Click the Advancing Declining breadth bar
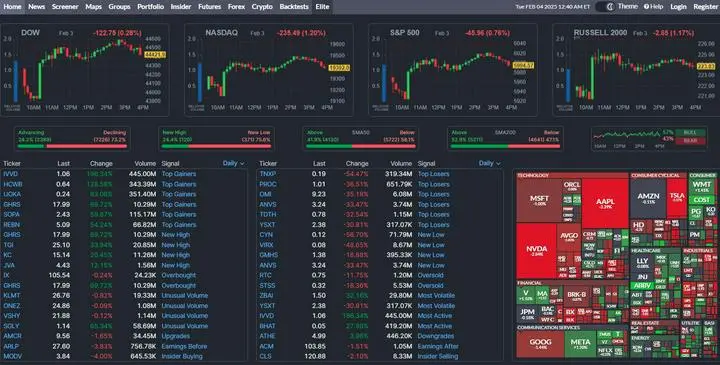The width and height of the screenshot is (720, 365). pos(72,139)
